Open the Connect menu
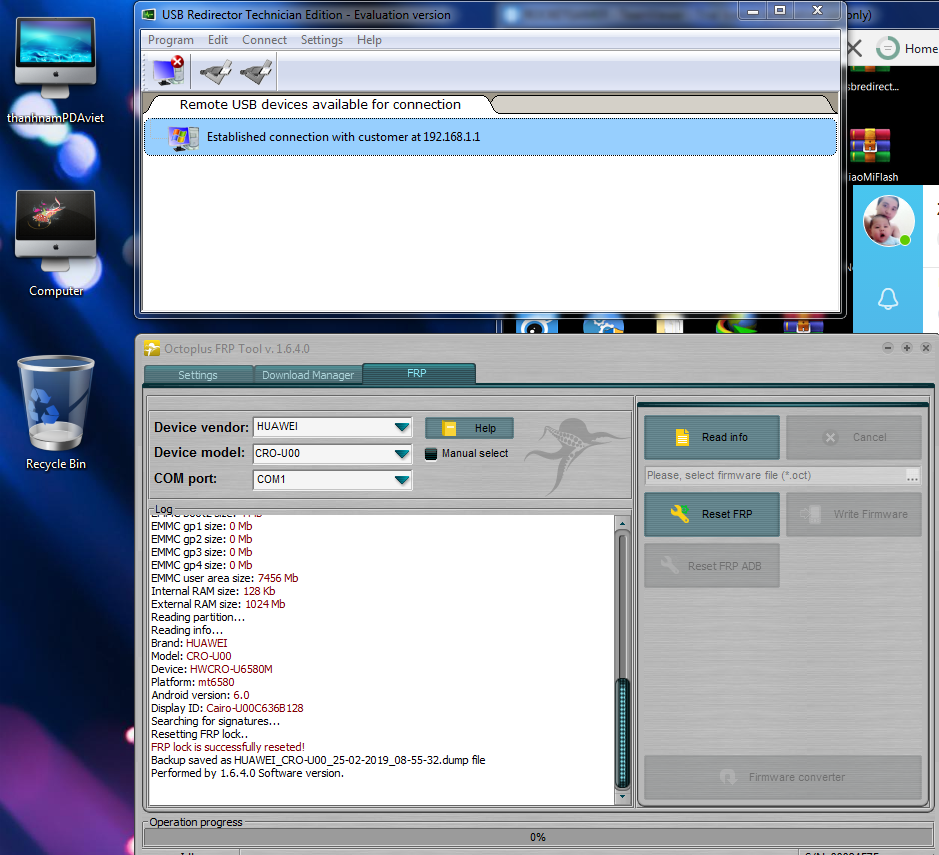 tap(264, 40)
